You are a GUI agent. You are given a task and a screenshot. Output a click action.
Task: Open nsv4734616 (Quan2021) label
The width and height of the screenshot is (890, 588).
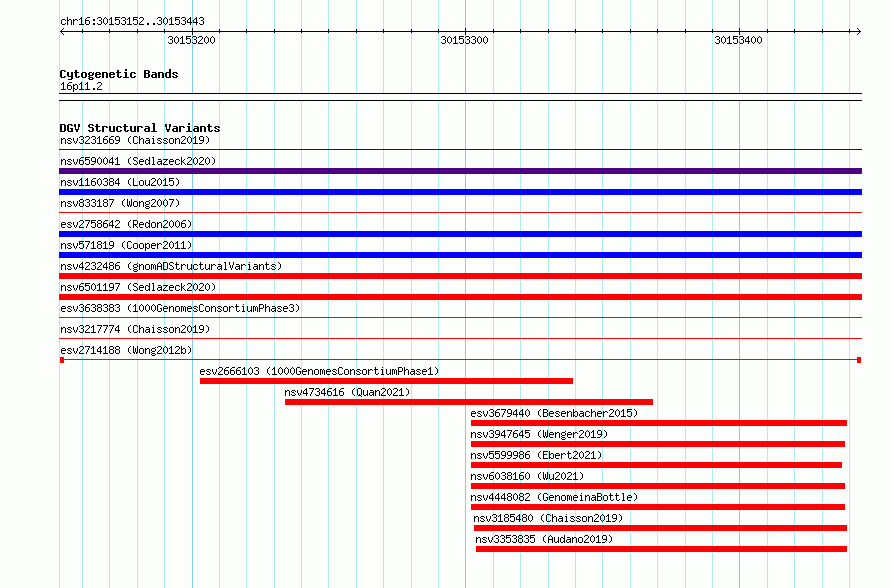[347, 392]
